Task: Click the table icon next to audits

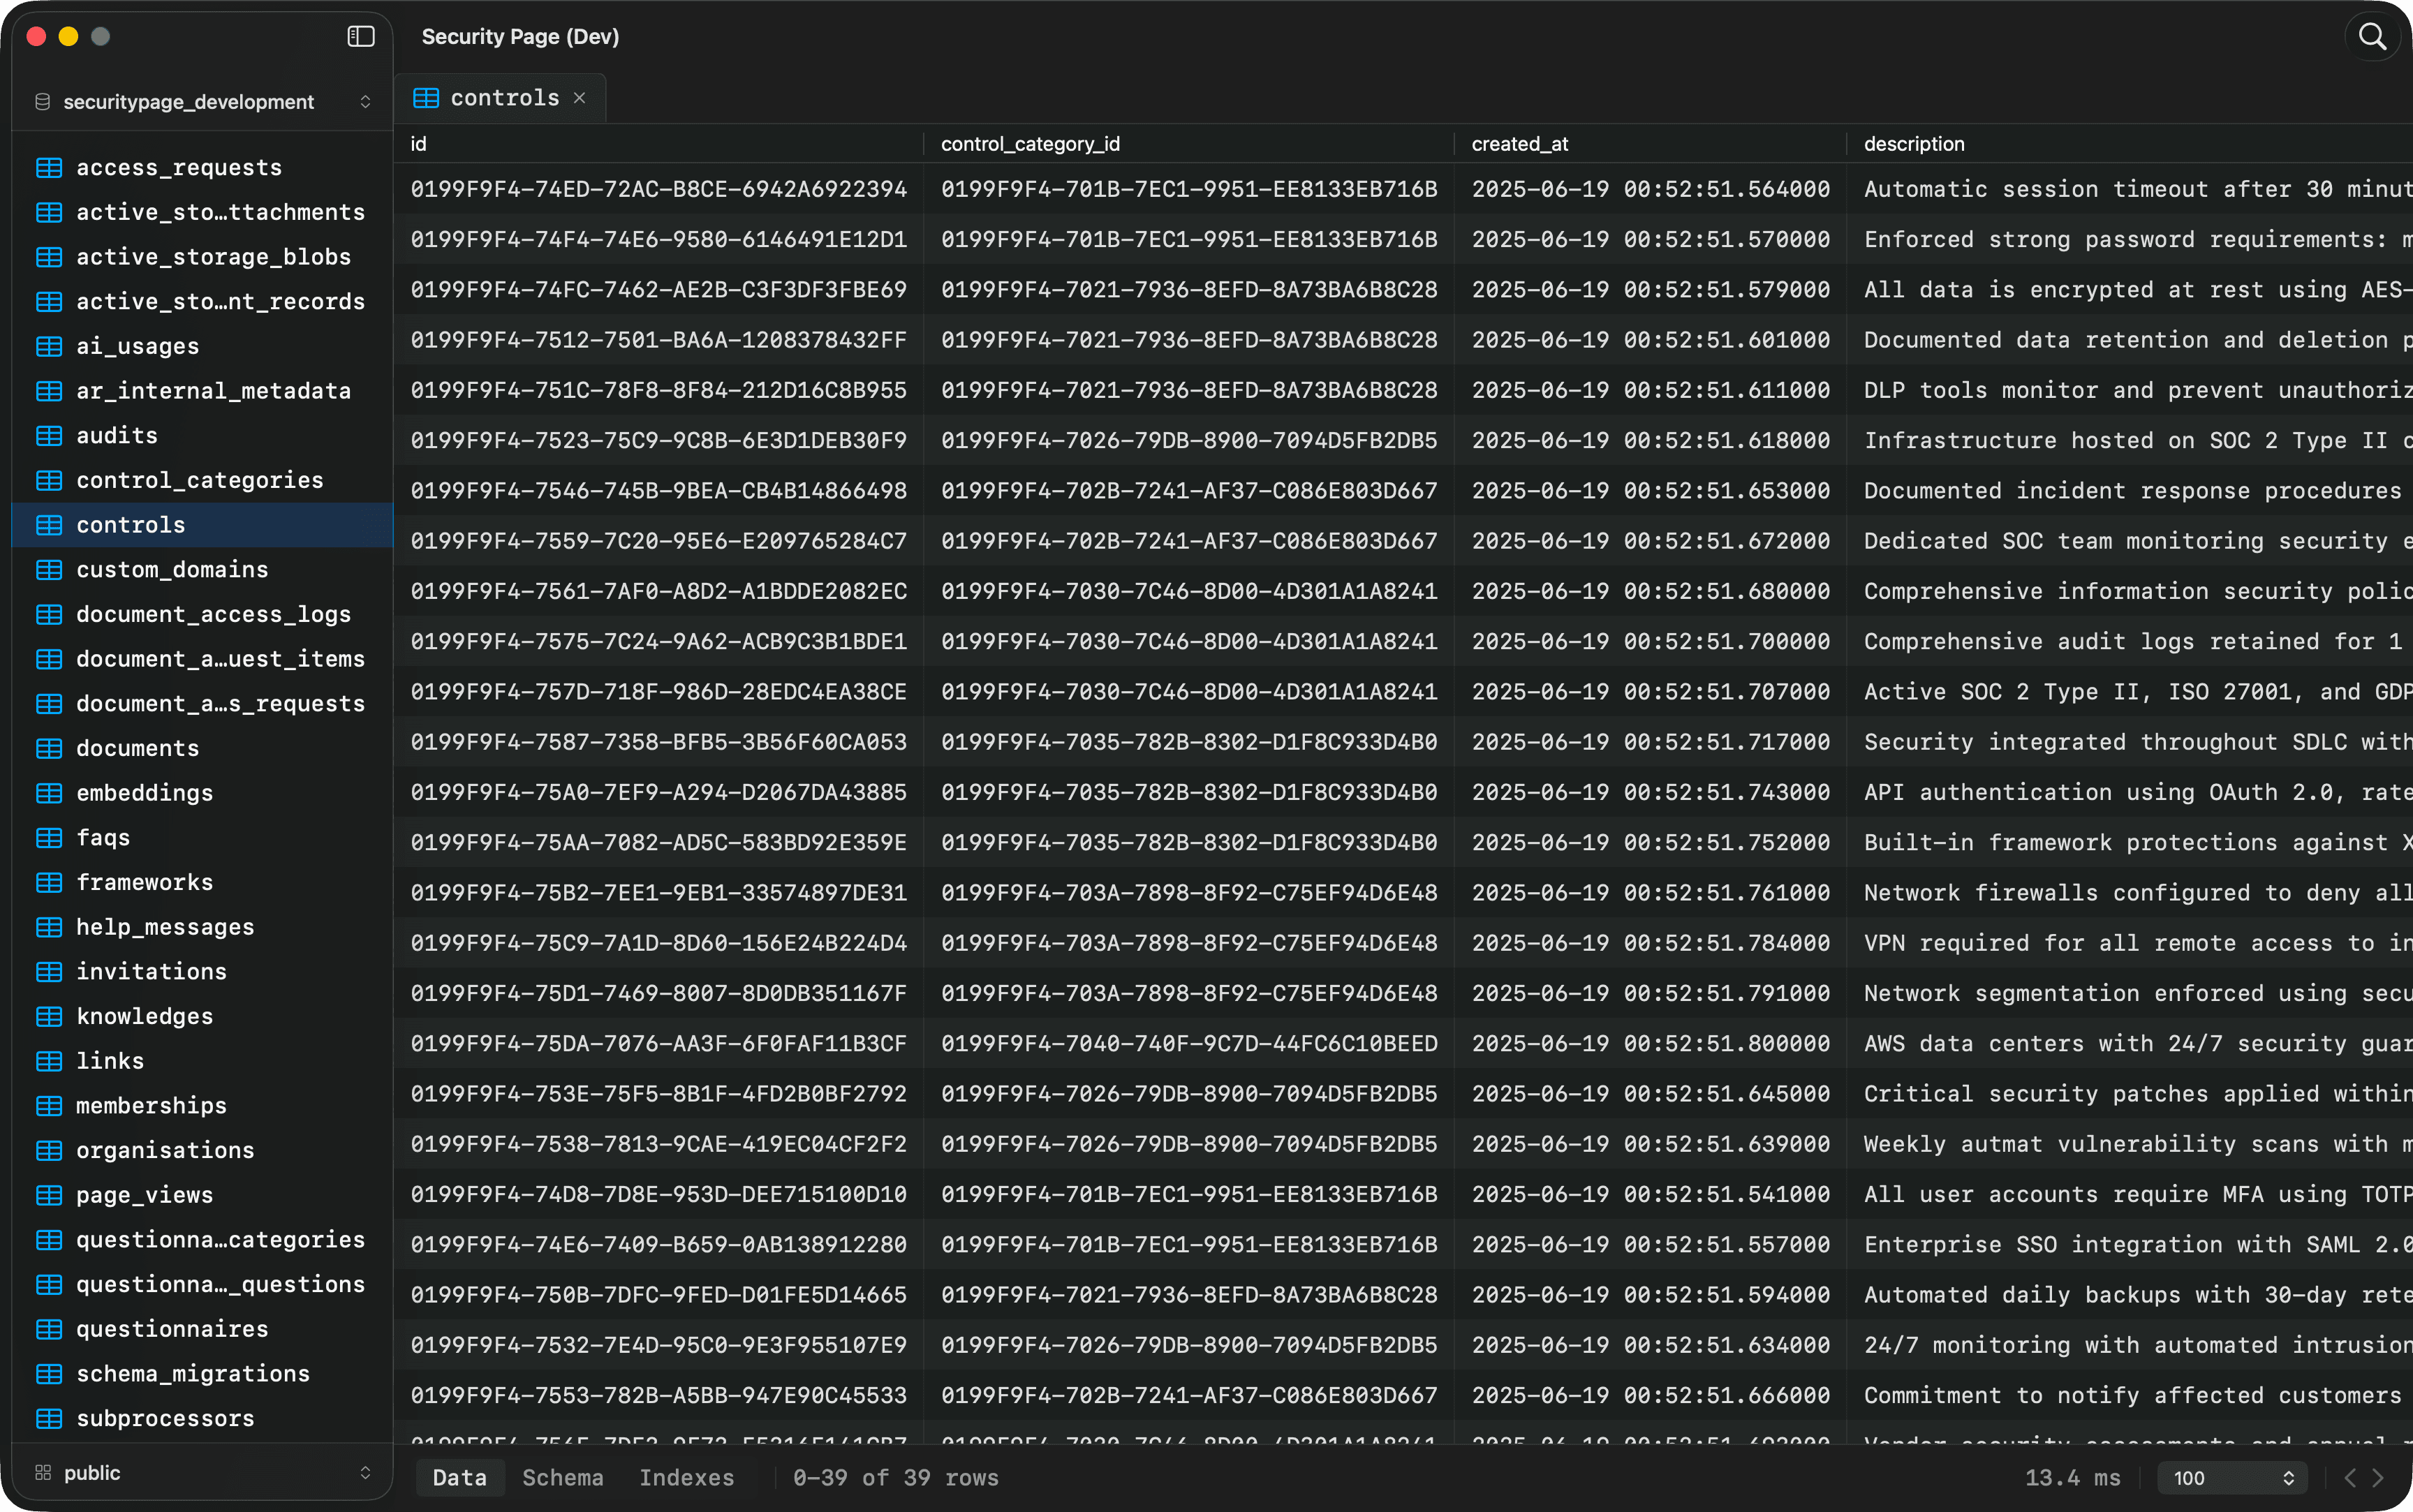Action: 48,435
